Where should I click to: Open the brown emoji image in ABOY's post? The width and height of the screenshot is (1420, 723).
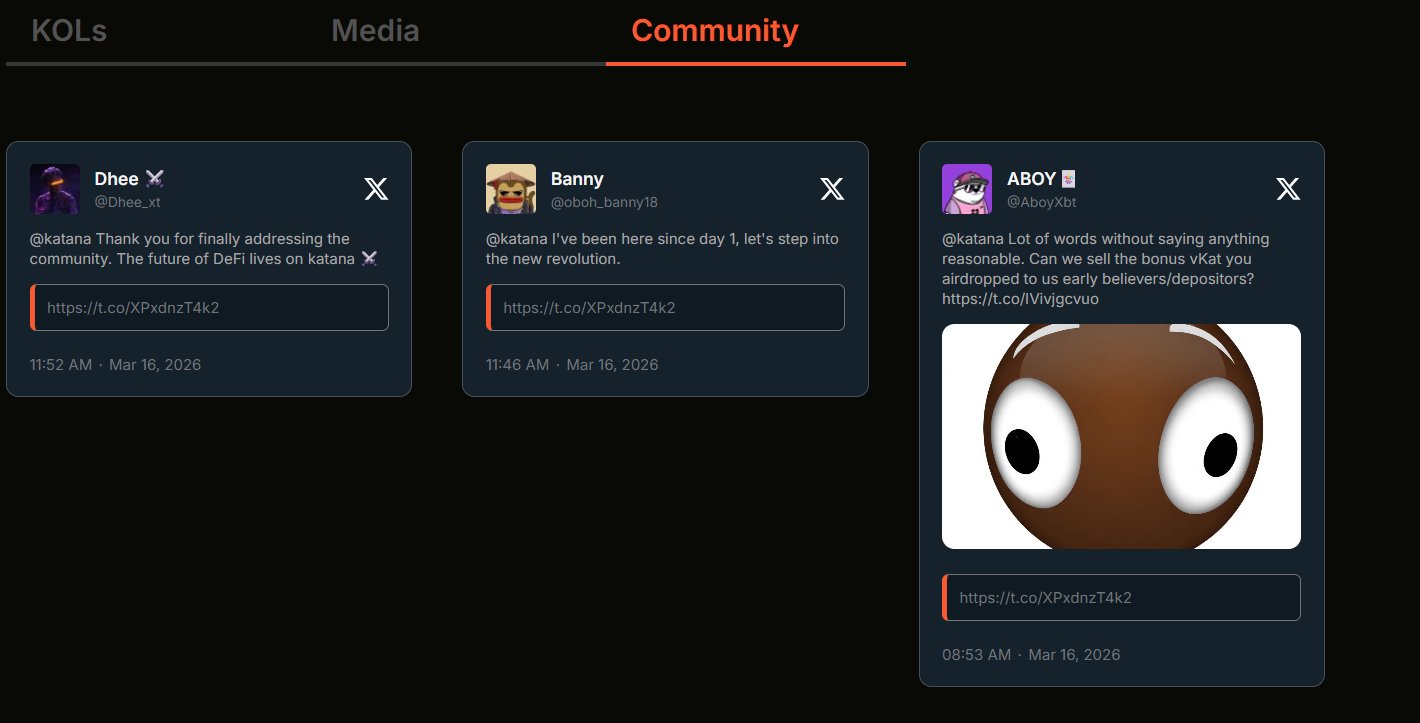pos(1122,436)
